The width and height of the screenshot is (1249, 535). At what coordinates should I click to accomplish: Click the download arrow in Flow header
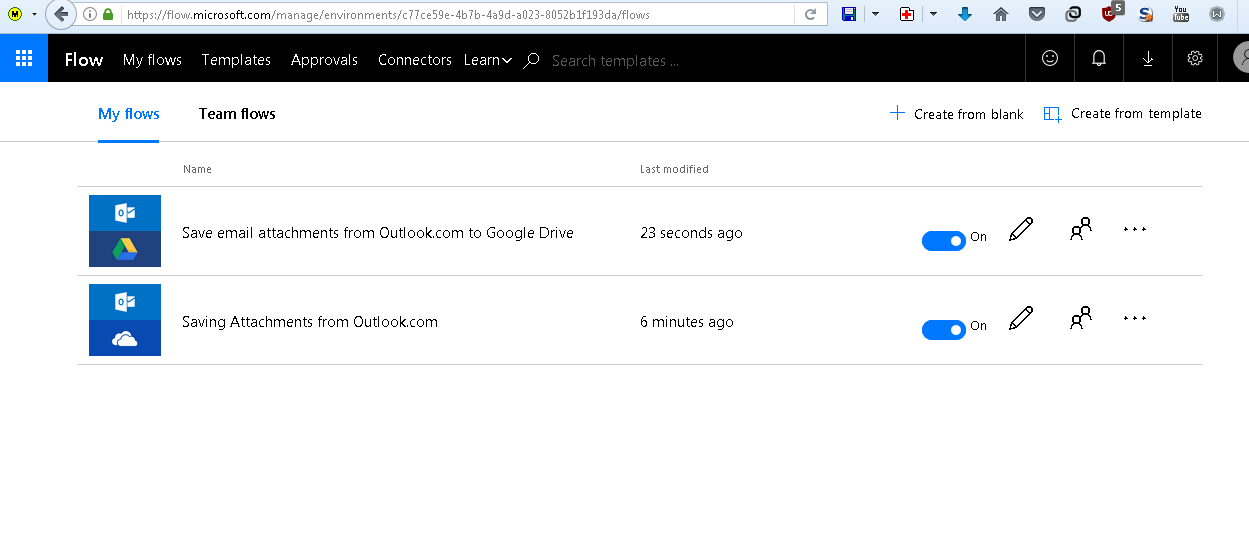1148,59
